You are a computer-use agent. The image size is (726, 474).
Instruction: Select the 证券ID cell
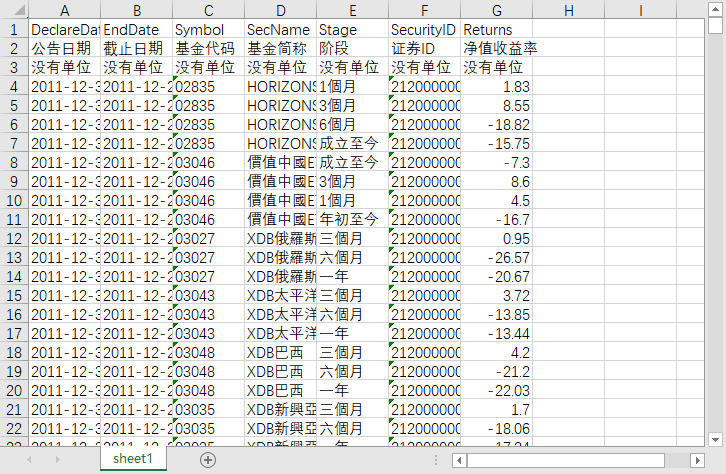pyautogui.click(x=425, y=49)
